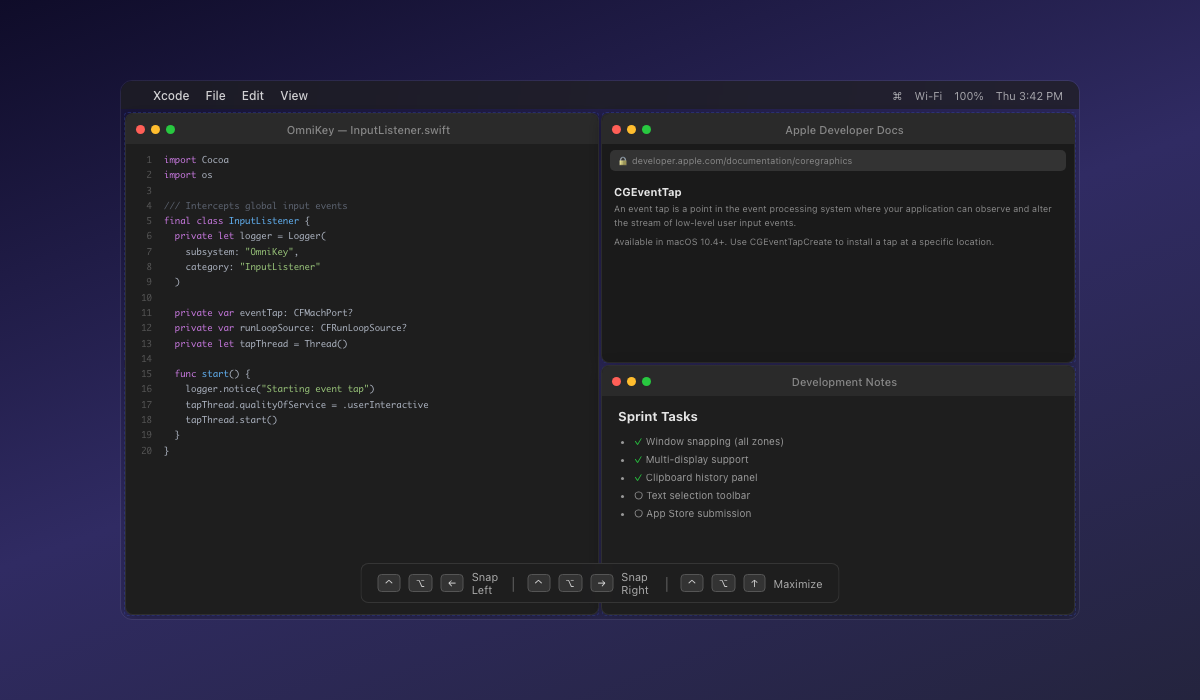The height and width of the screenshot is (700, 1200).
Task: Click the command symbol in the menu bar
Action: tap(896, 96)
